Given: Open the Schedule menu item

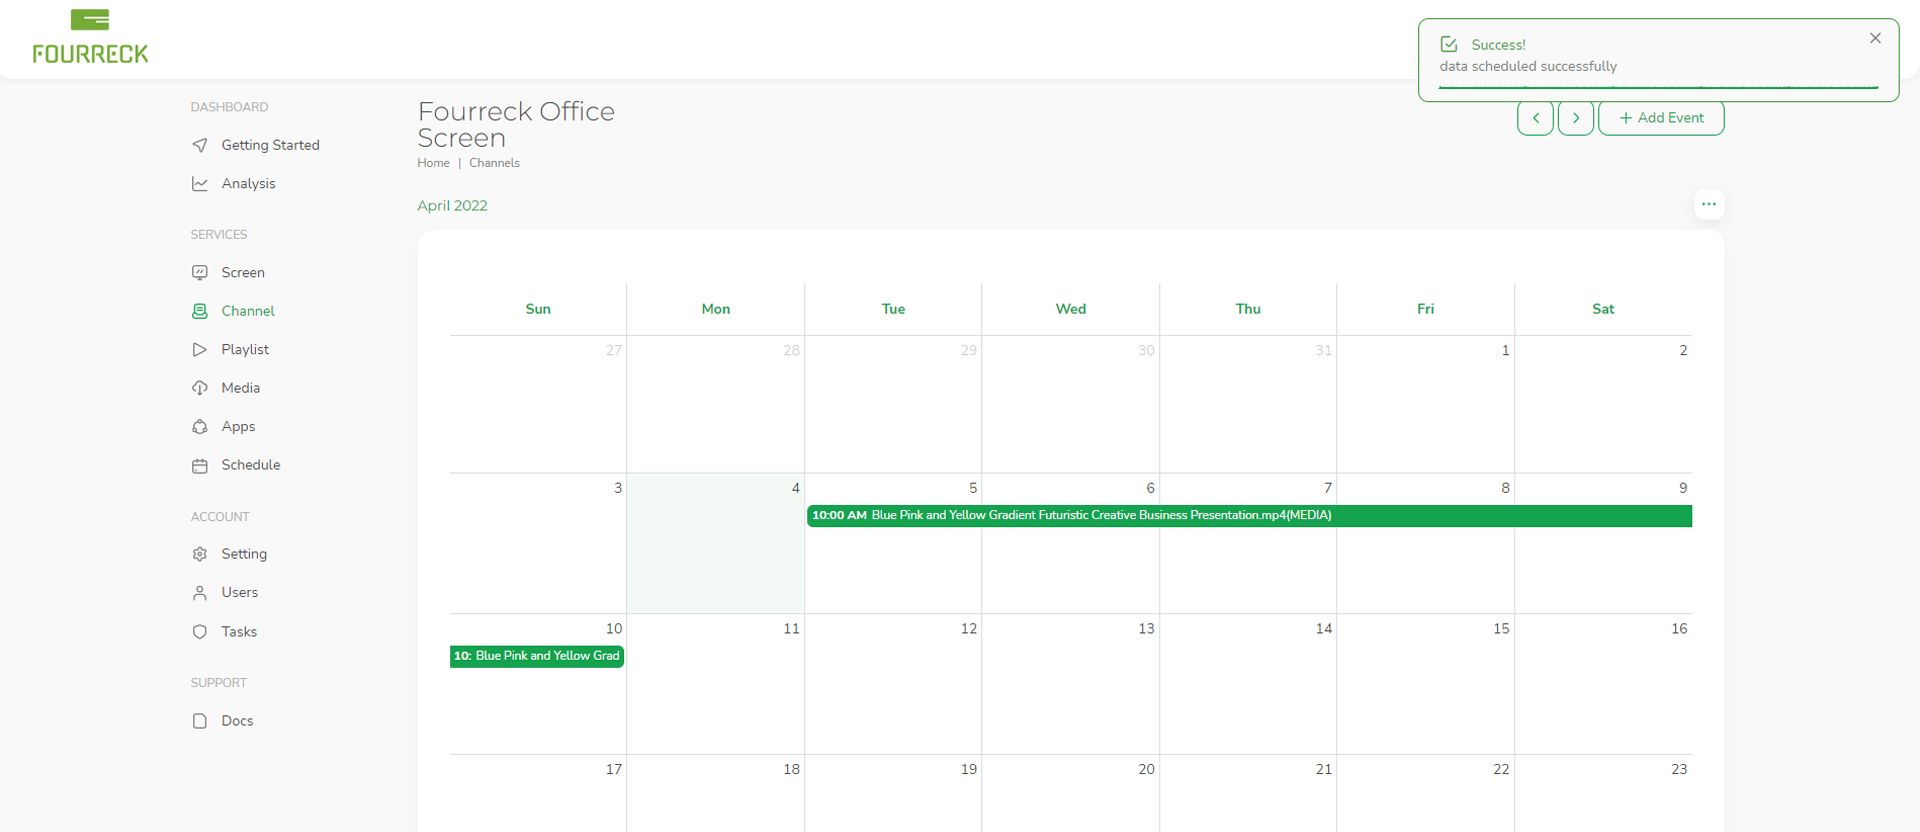Looking at the screenshot, I should point(250,465).
